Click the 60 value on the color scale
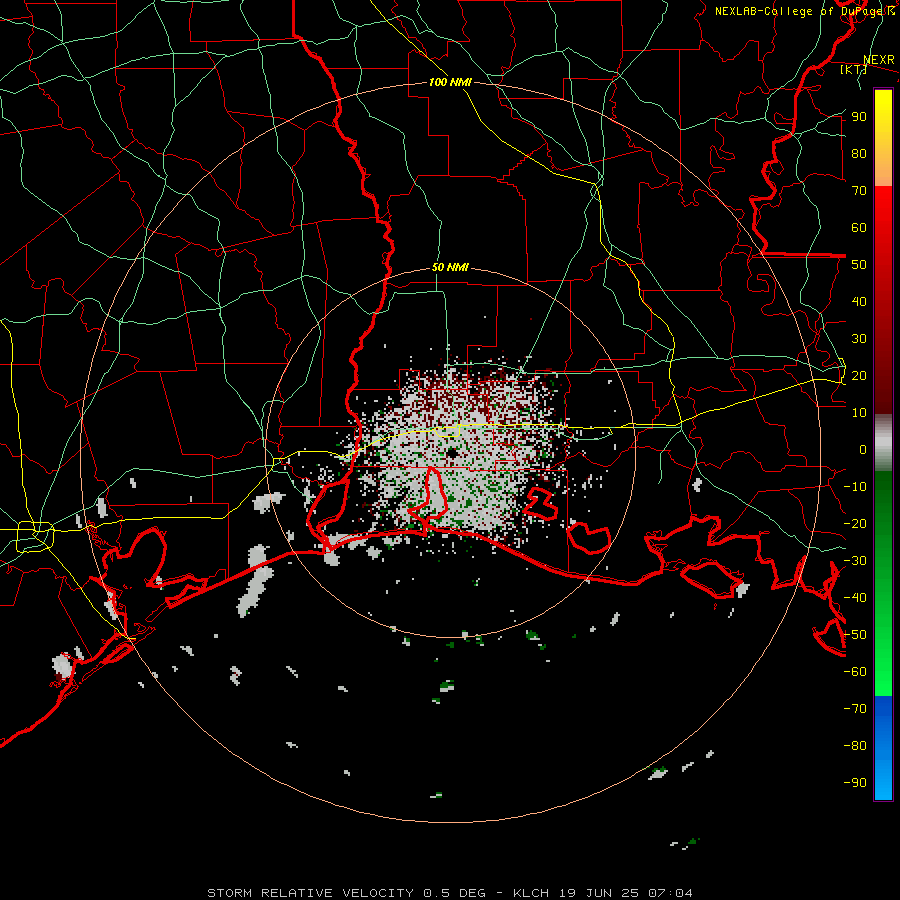 [859, 228]
